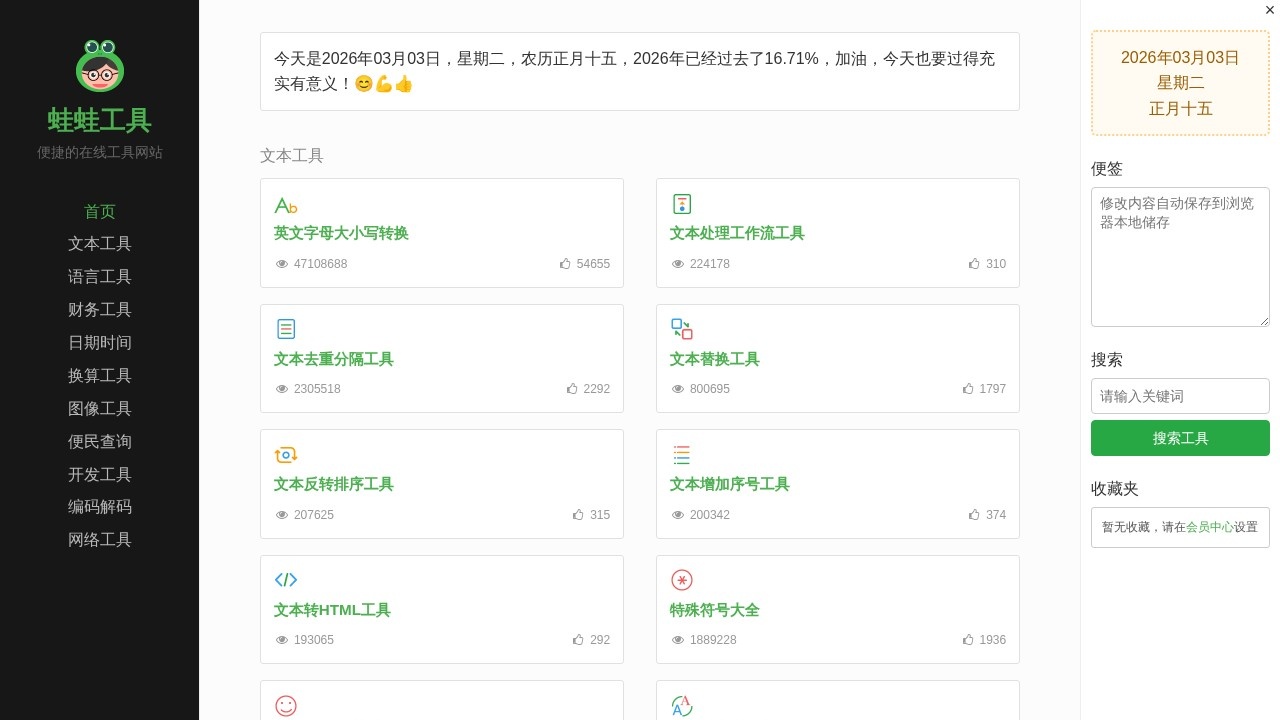Click the 文本反转排序工具 rotate icon

(x=286, y=455)
